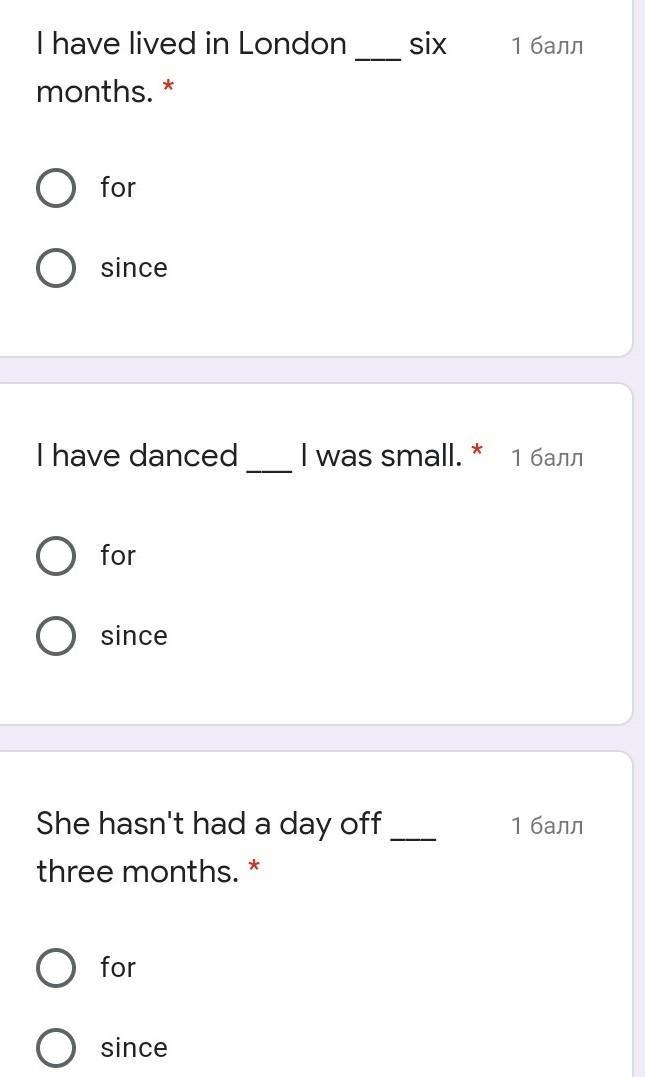Click the "I have danced" question text

coord(137,457)
